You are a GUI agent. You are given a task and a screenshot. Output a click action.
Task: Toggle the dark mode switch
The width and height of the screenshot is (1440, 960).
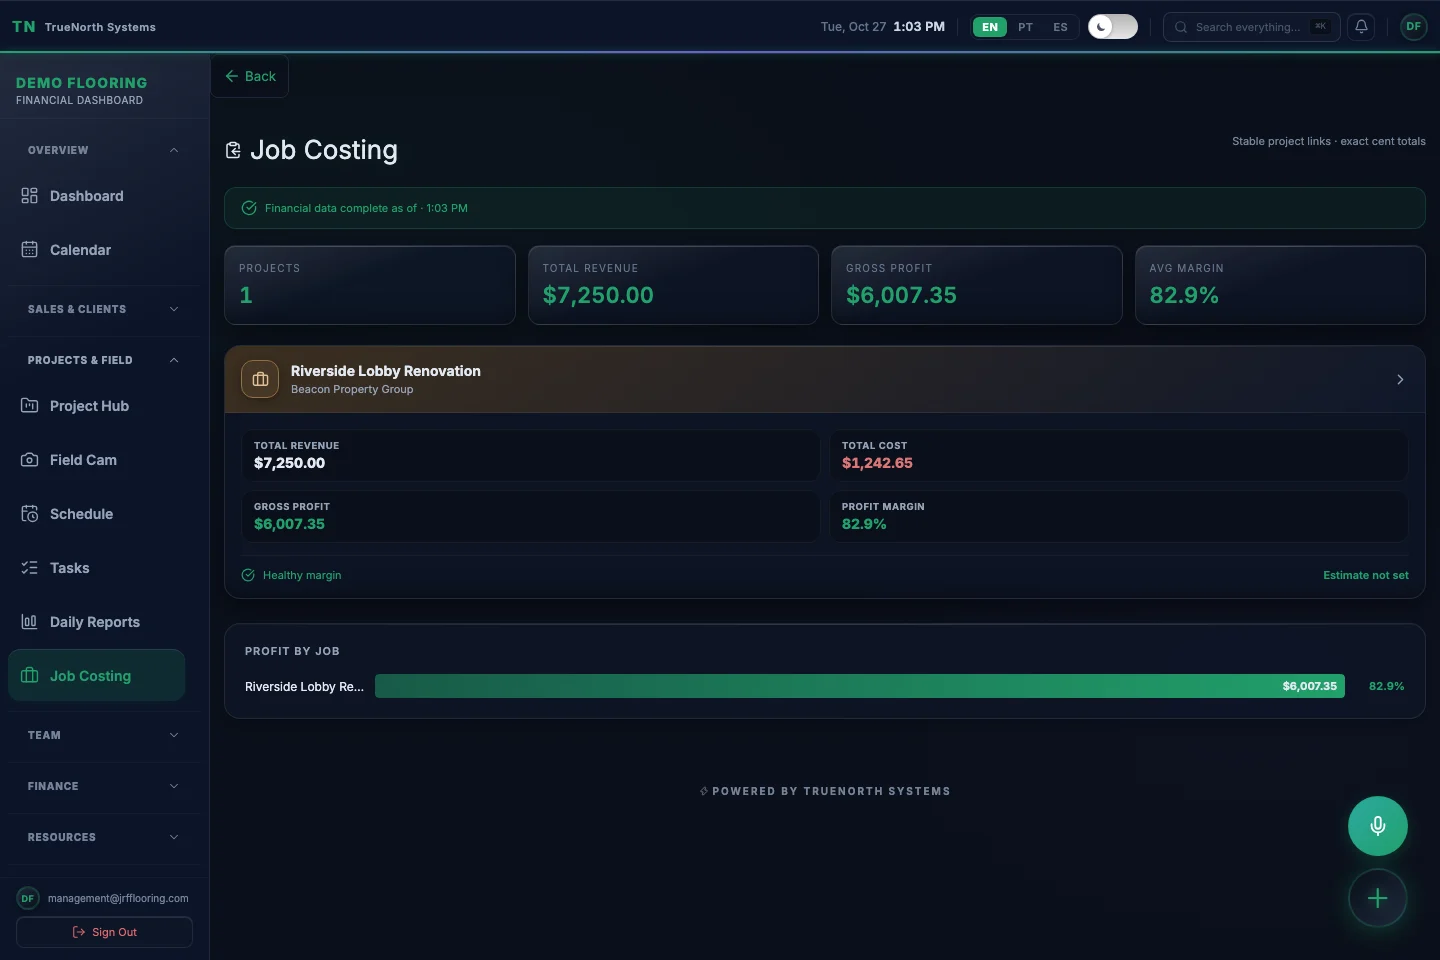[x=1113, y=27]
